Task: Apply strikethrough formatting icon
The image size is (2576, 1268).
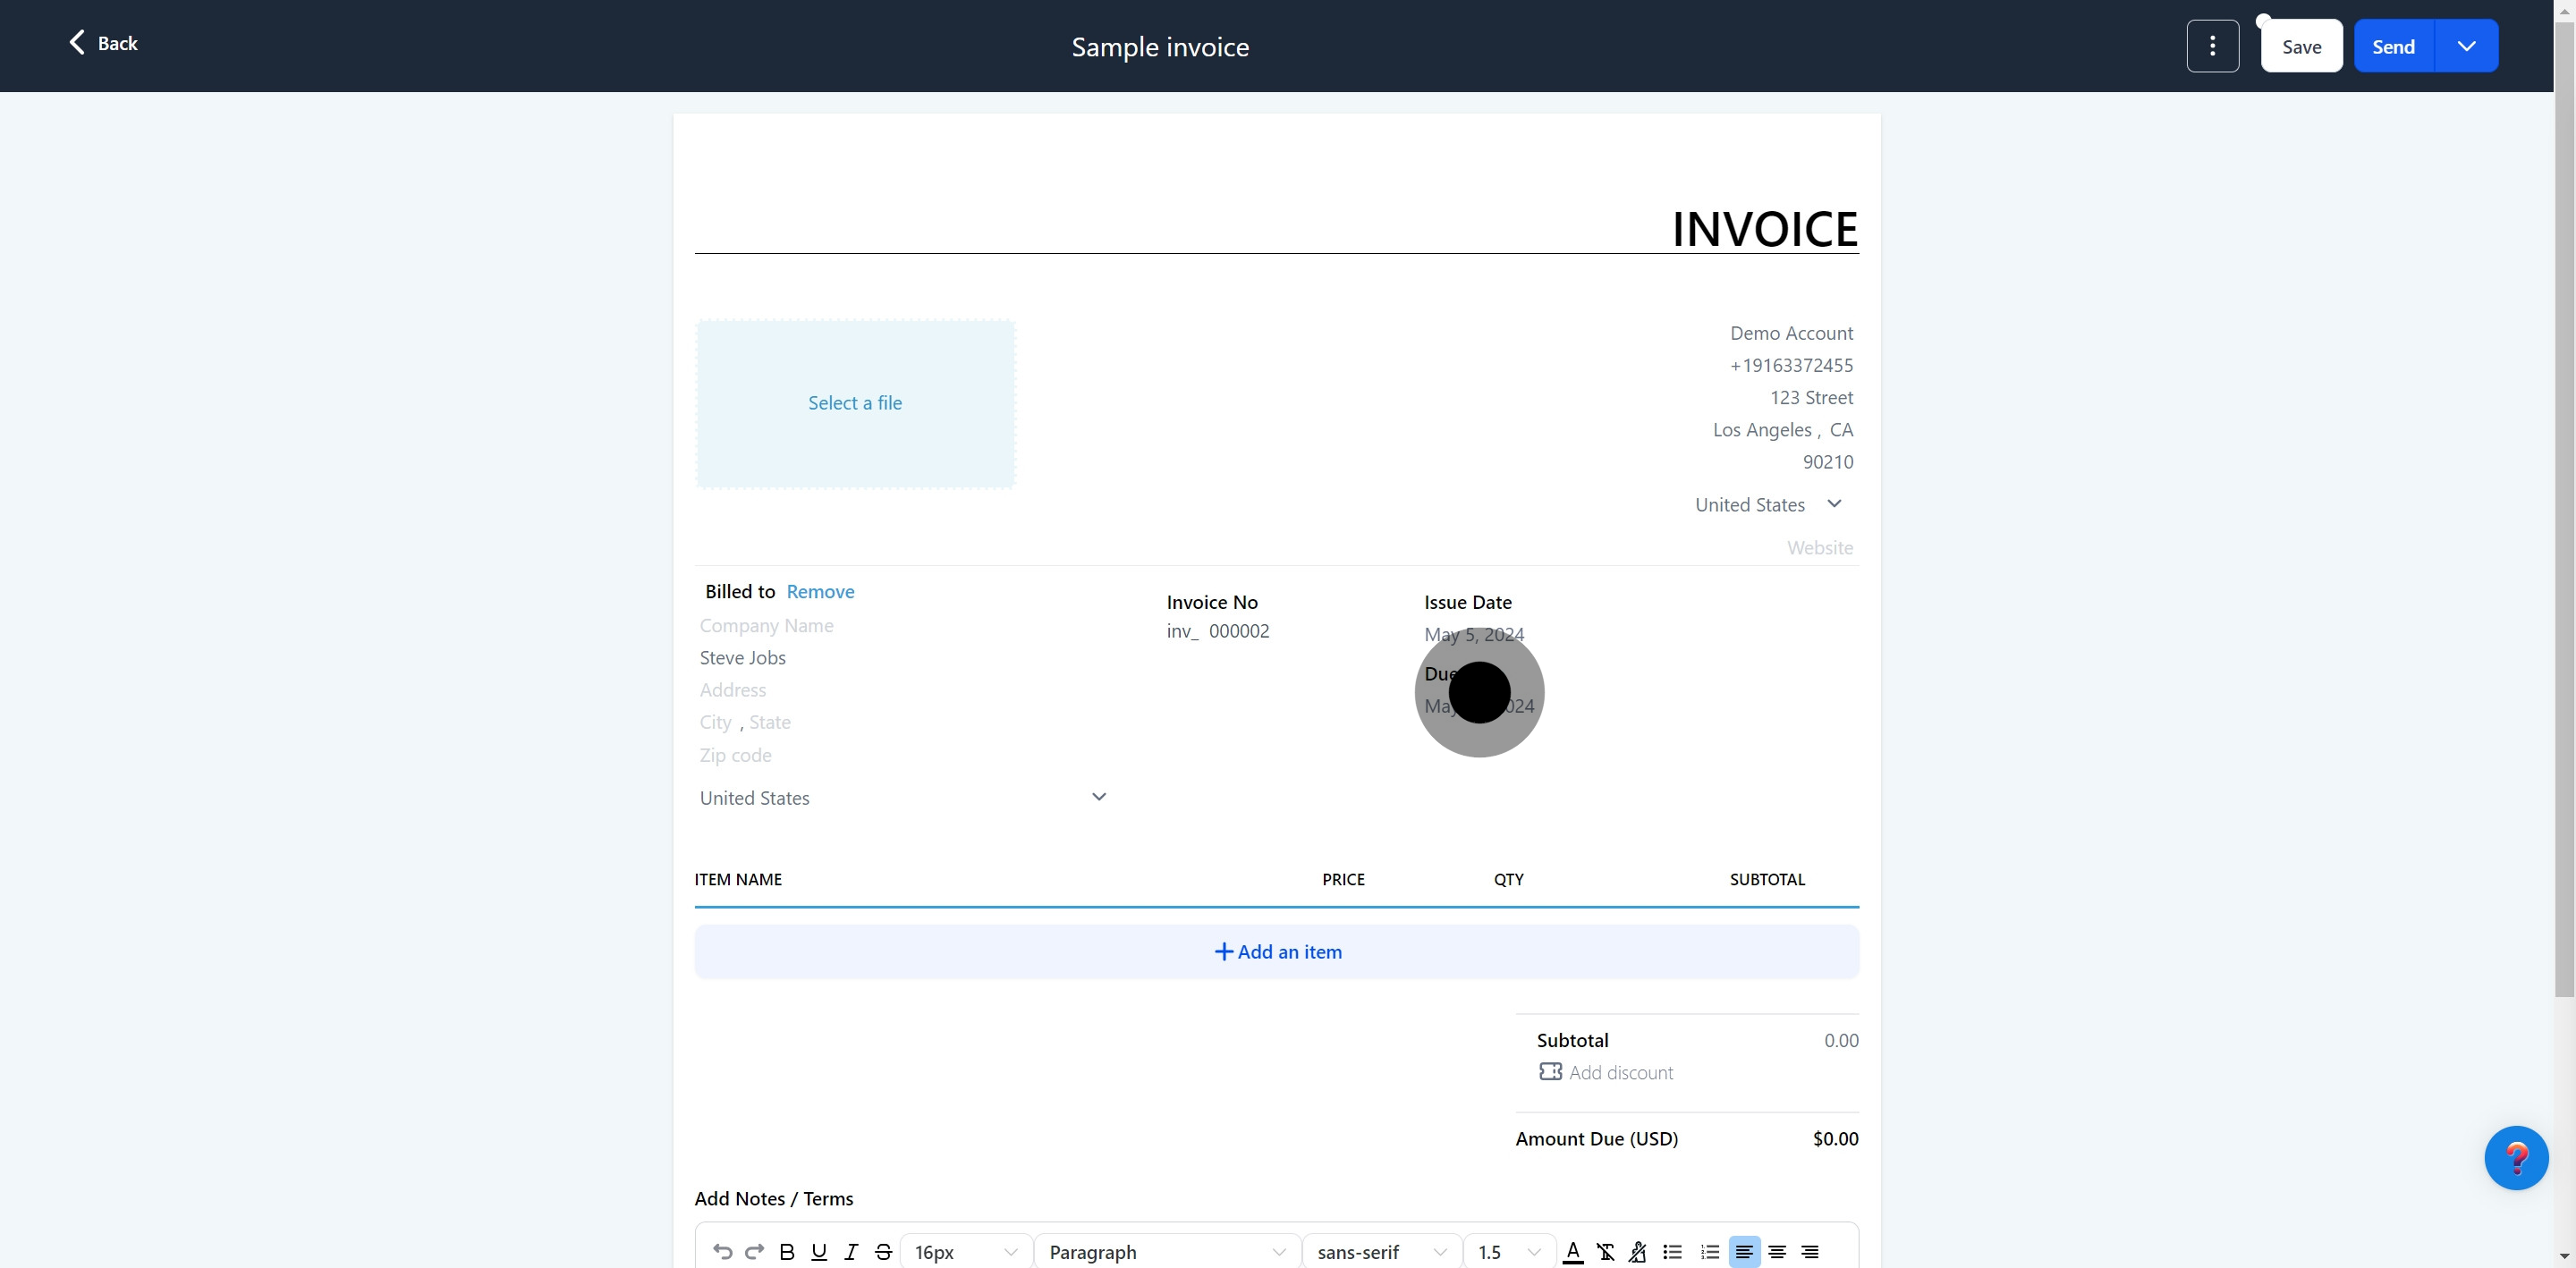Action: [883, 1251]
